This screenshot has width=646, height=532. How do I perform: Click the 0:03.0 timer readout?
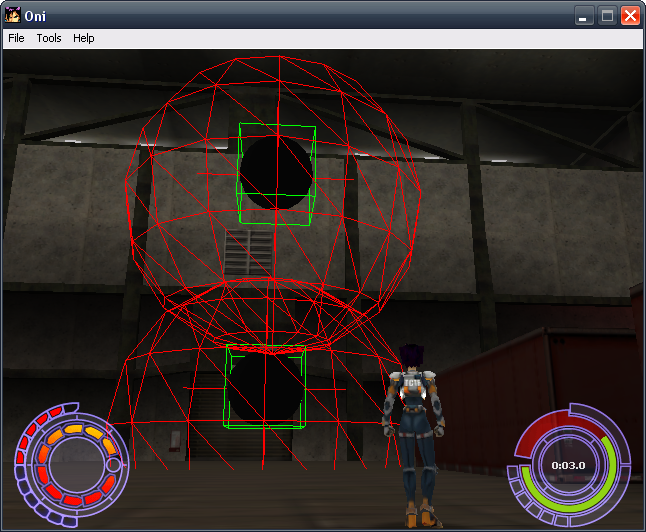568,465
